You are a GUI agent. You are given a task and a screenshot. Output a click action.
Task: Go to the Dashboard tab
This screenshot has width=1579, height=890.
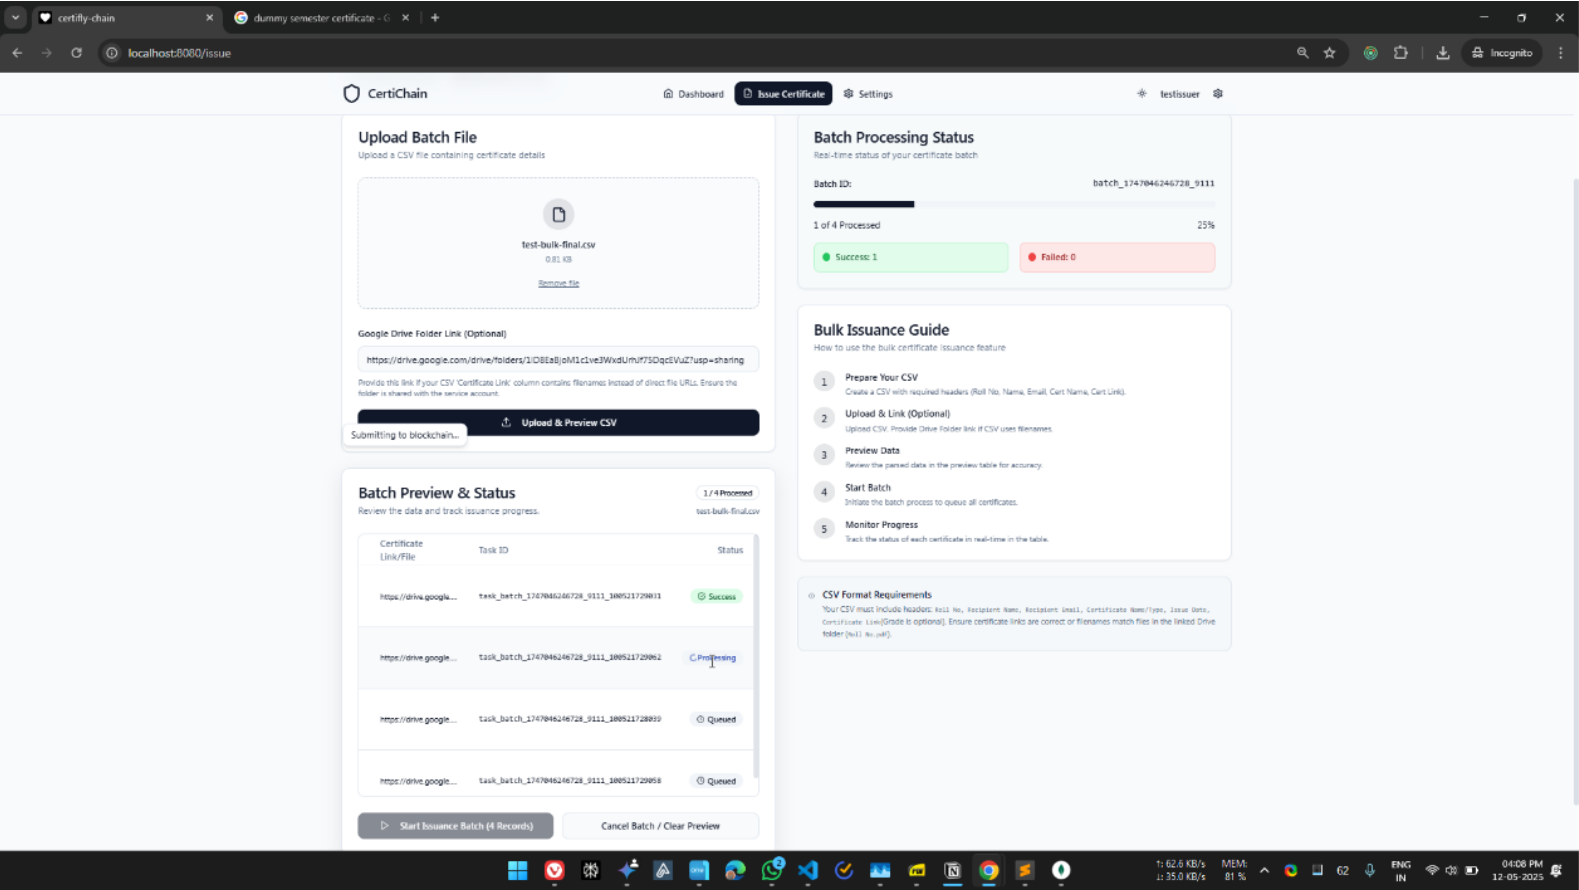coord(693,94)
